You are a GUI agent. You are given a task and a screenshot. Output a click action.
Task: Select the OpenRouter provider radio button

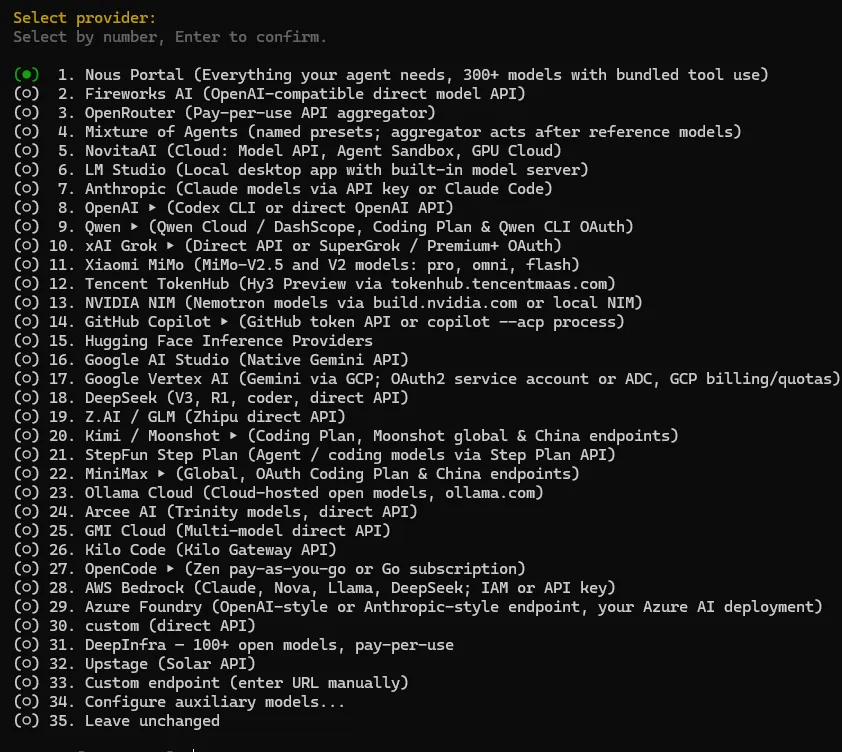tap(26, 113)
